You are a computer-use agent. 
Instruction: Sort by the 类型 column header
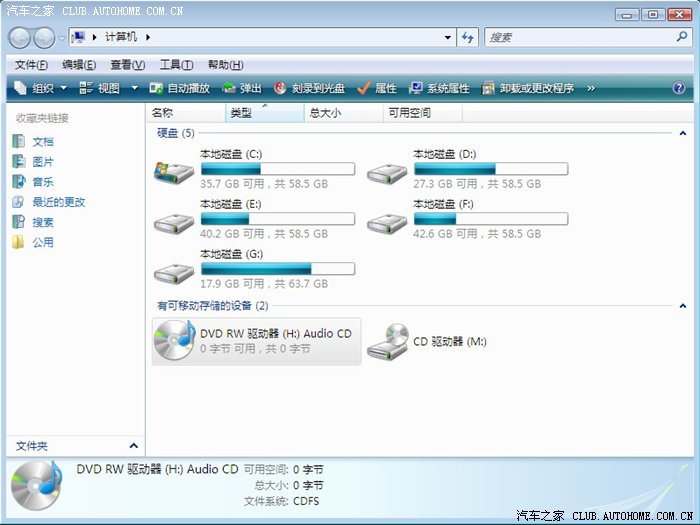[x=265, y=113]
